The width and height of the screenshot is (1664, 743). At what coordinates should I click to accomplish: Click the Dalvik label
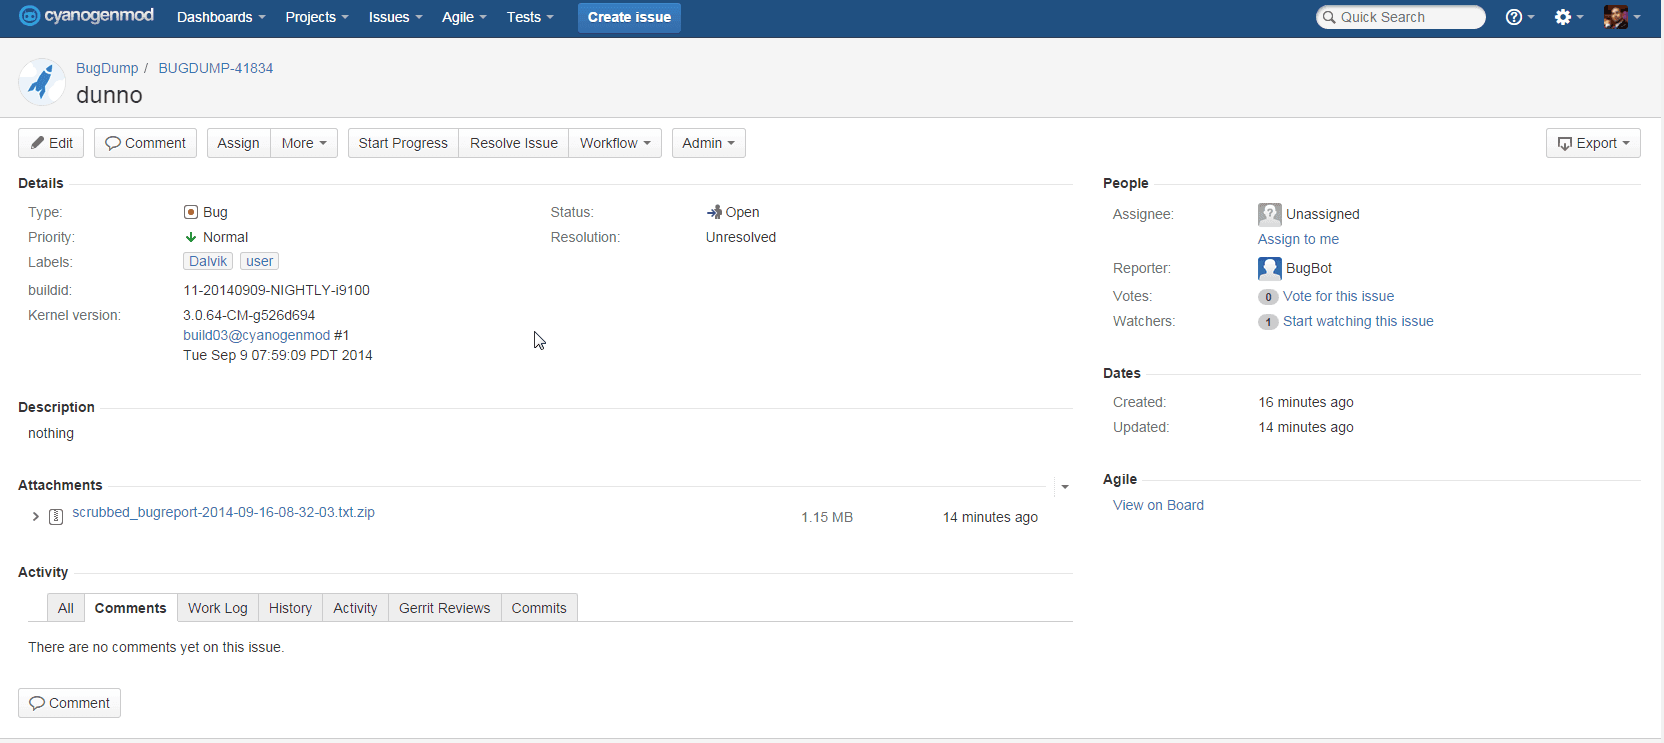click(x=208, y=261)
